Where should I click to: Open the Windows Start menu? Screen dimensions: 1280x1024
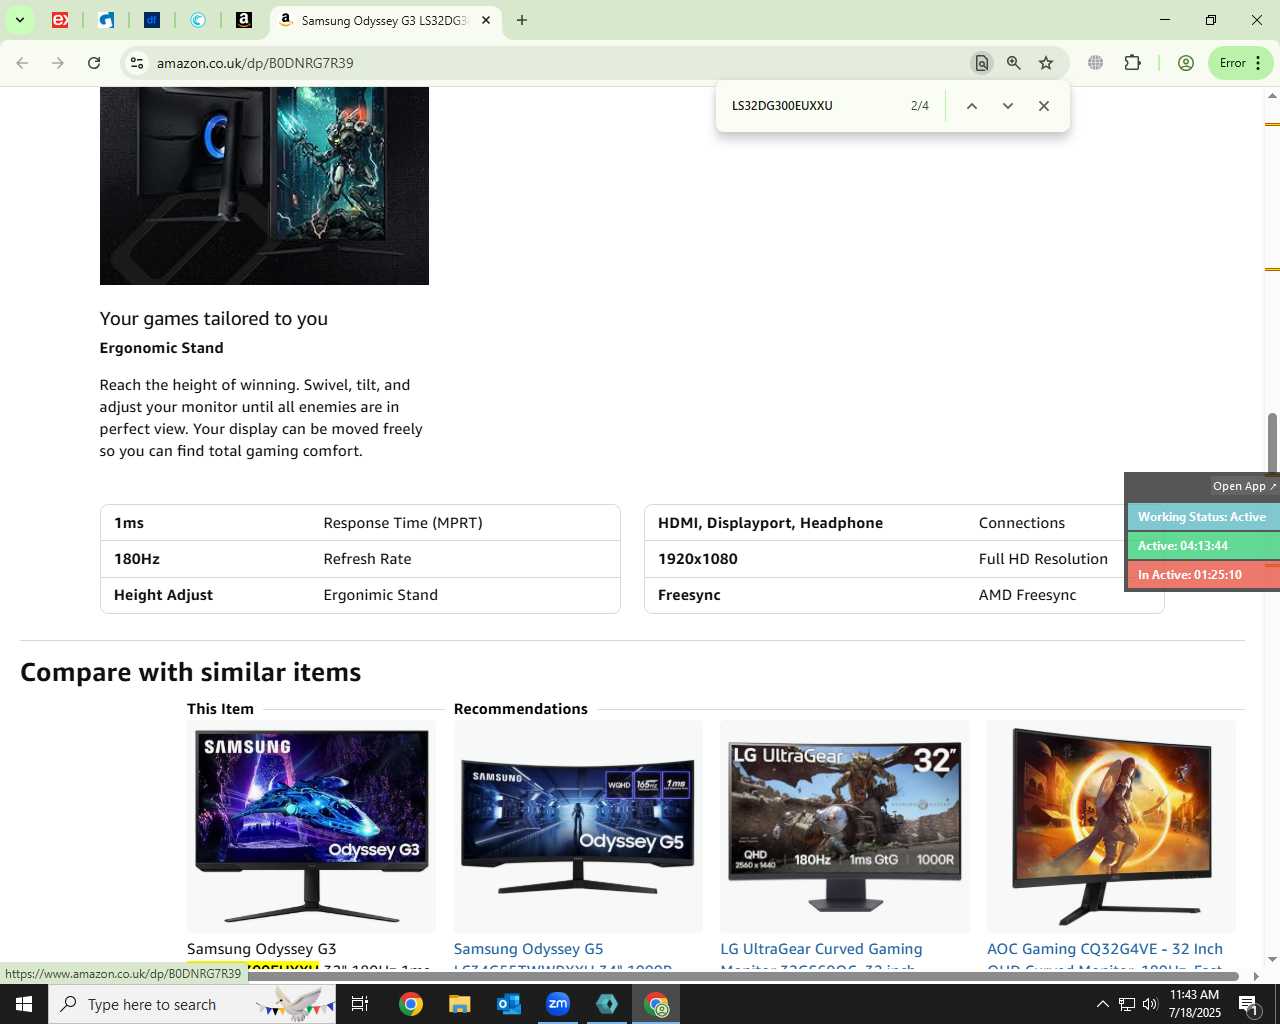pos(24,1004)
